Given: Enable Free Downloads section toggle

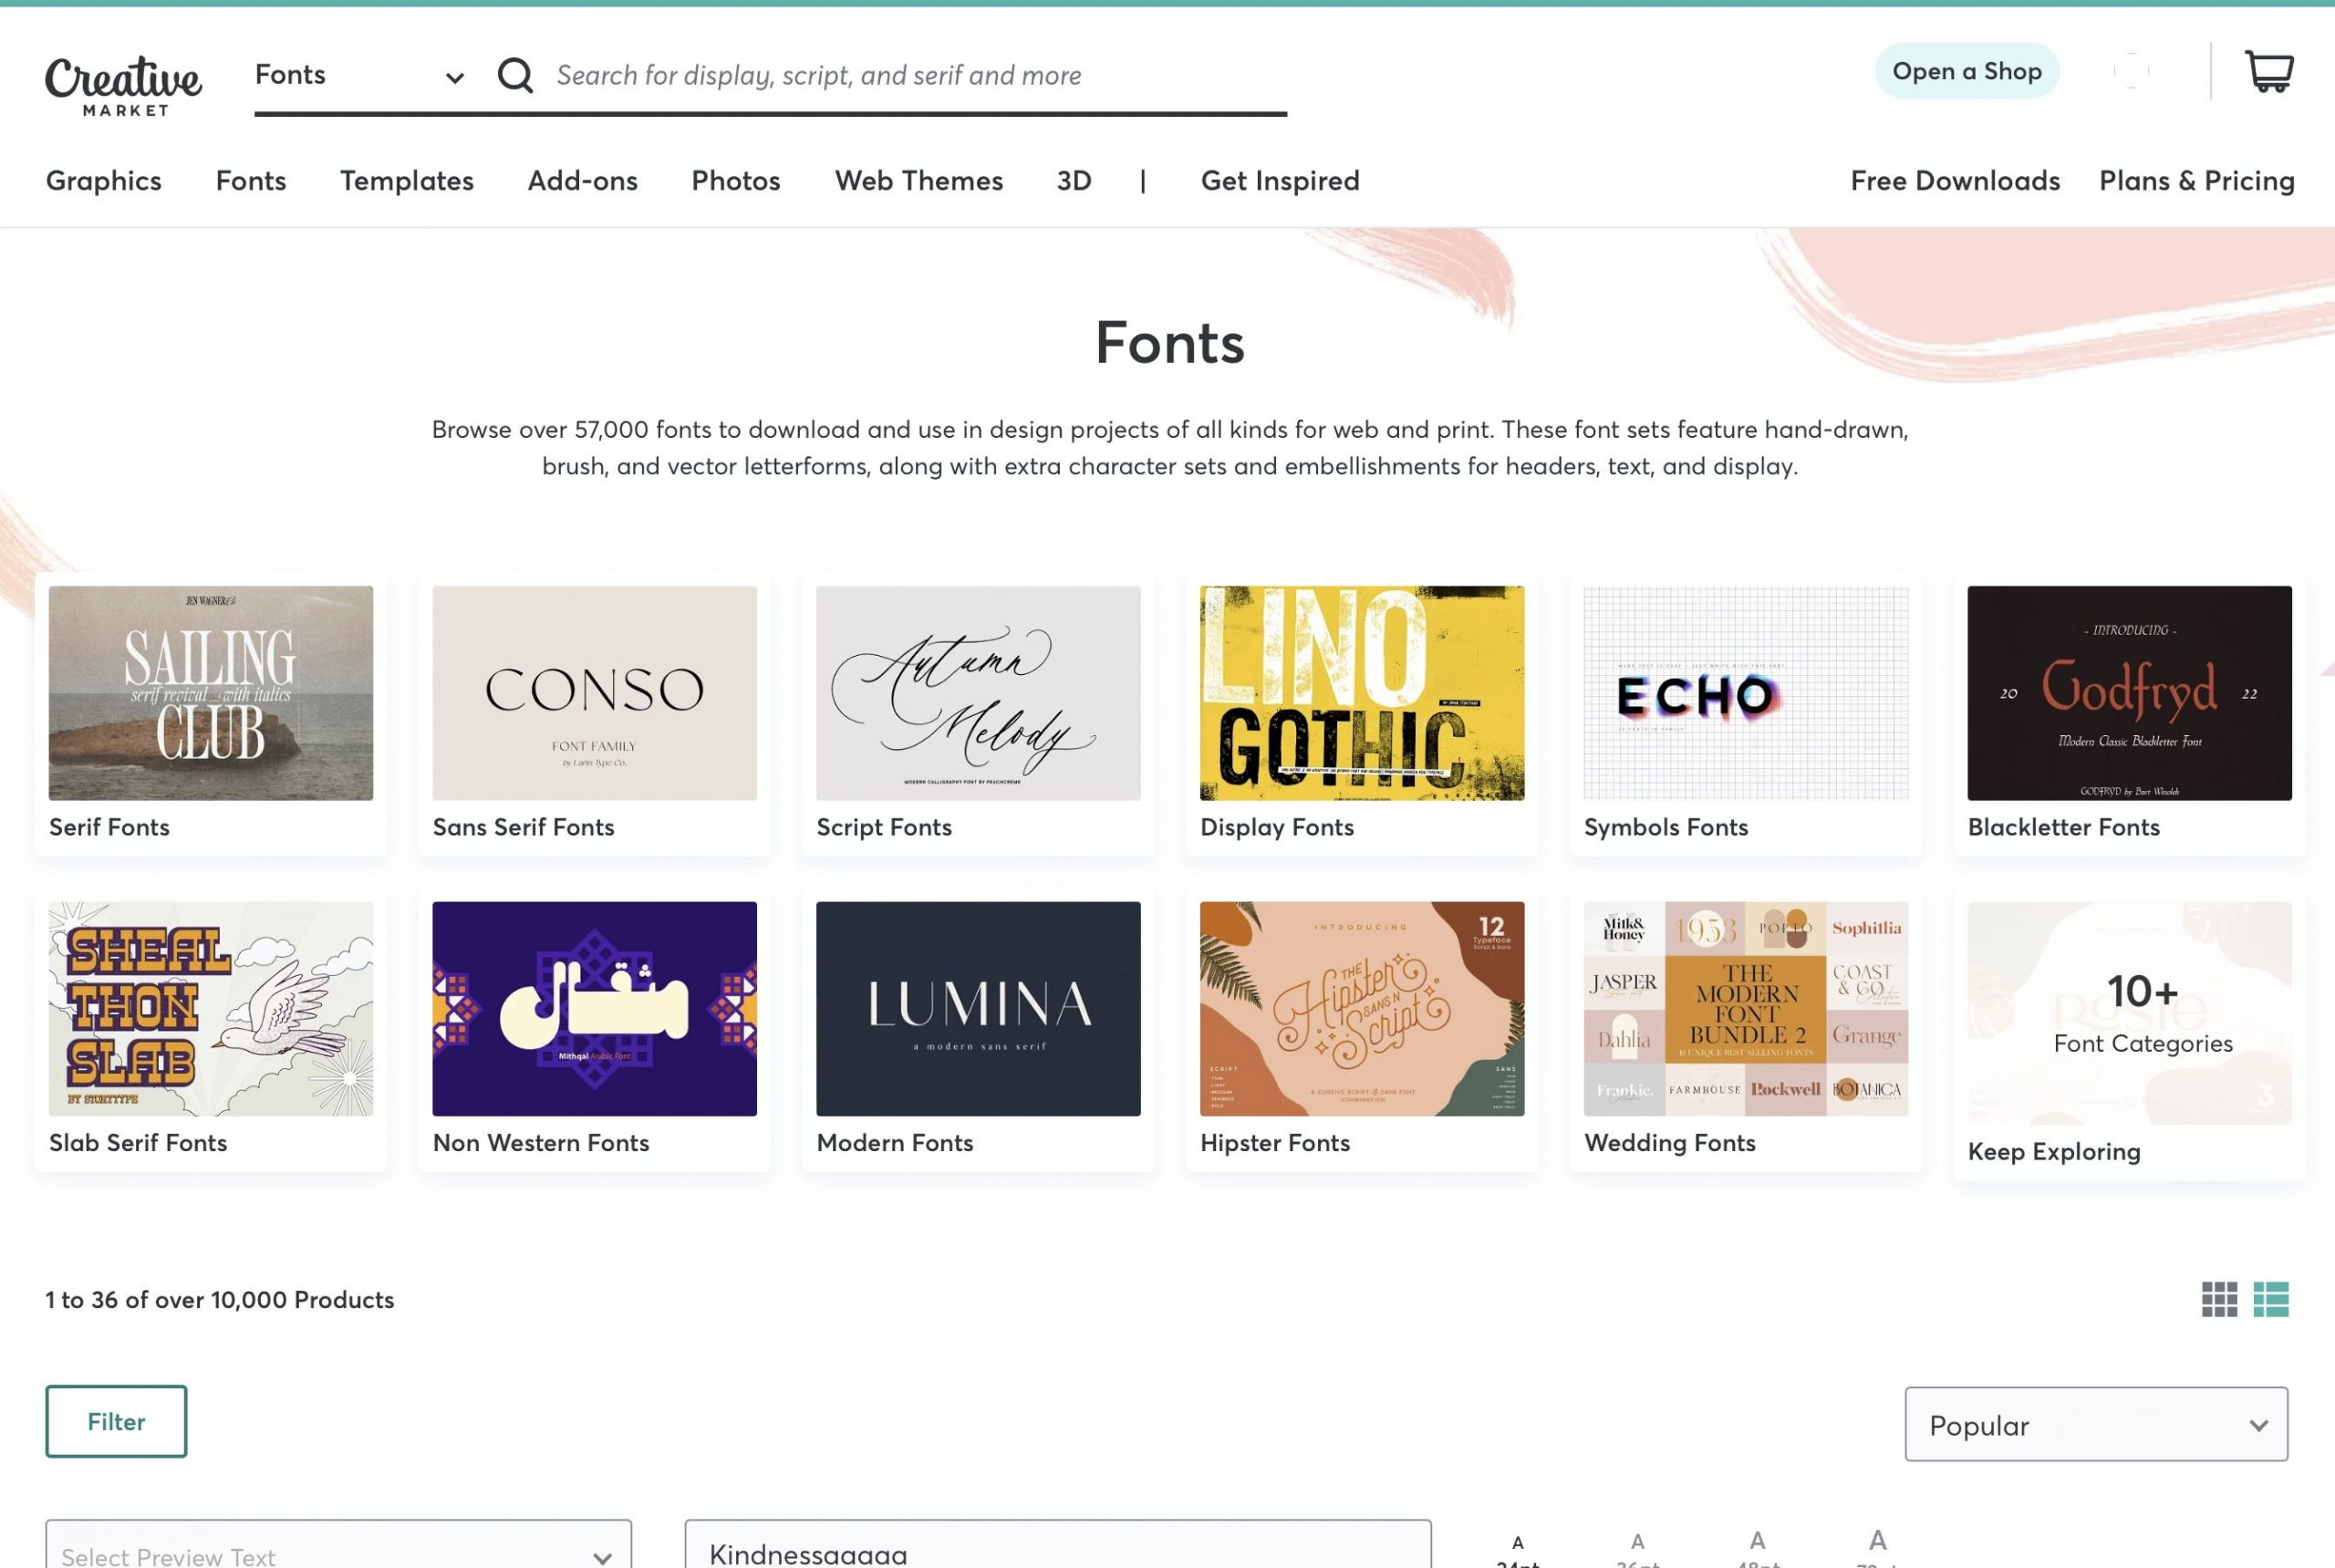Looking at the screenshot, I should click(1954, 181).
